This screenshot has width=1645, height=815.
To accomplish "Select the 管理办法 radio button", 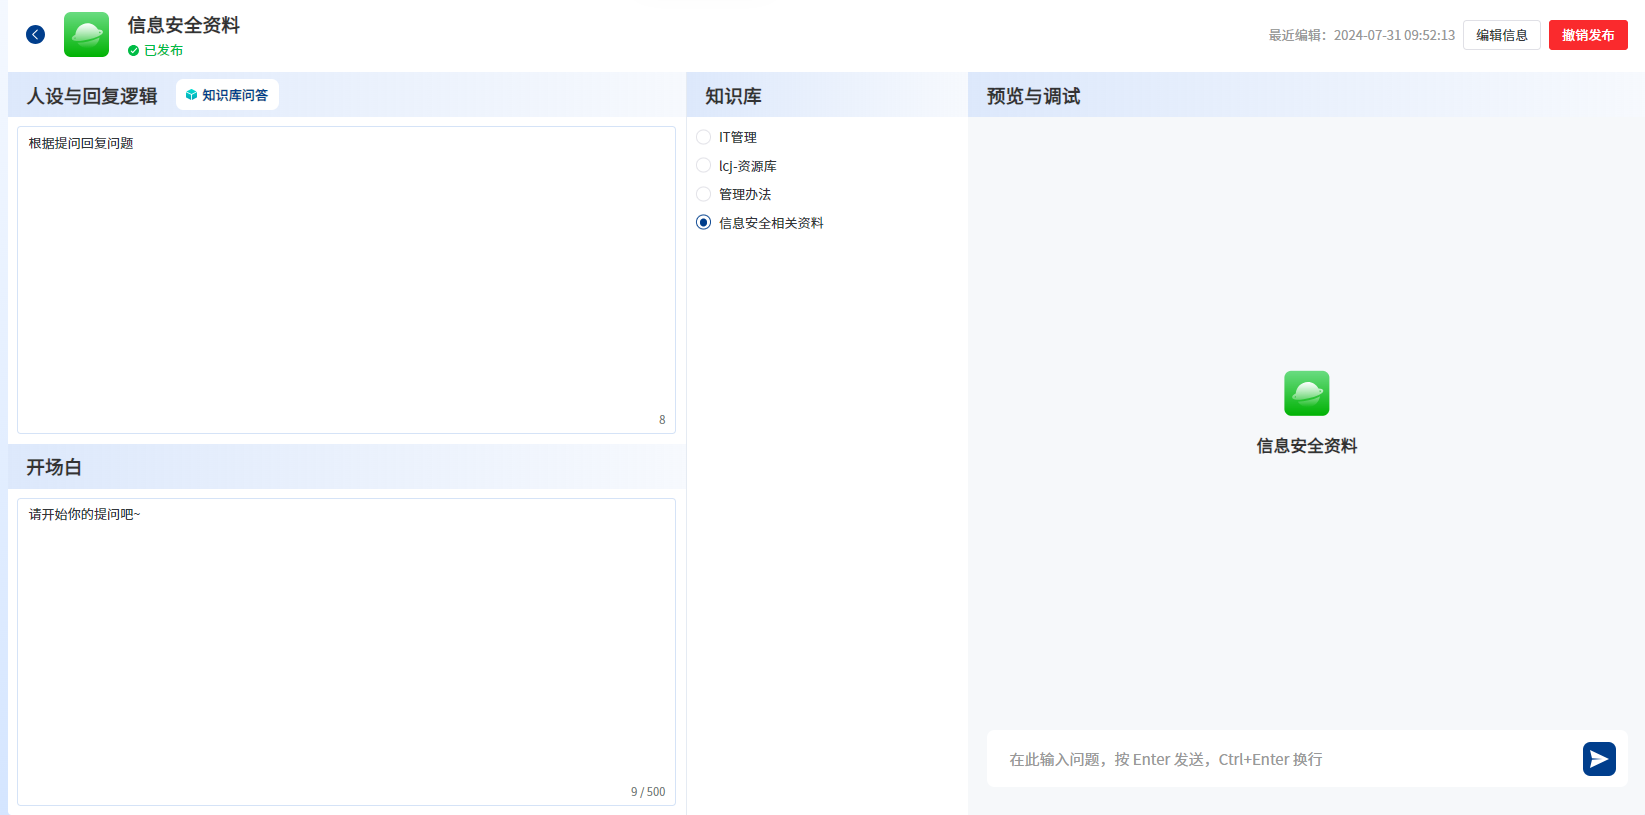I will click(x=704, y=194).
